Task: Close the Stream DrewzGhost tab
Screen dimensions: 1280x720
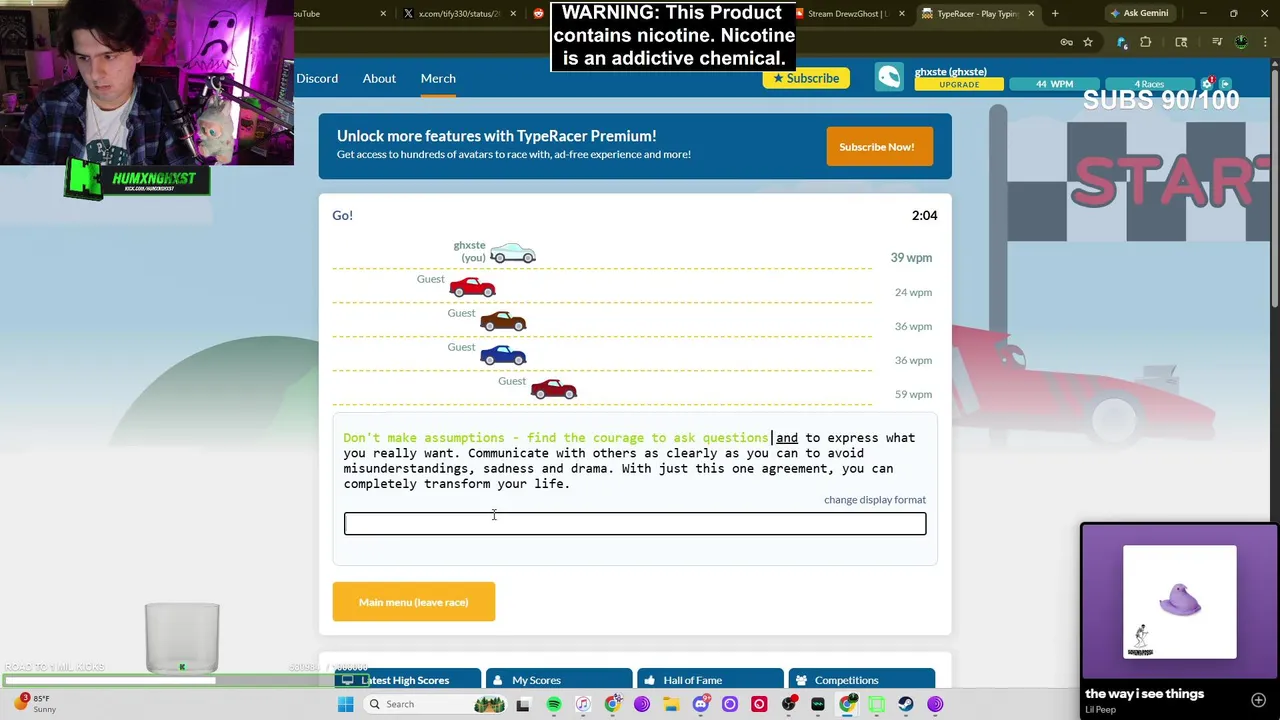Action: pyautogui.click(x=902, y=13)
